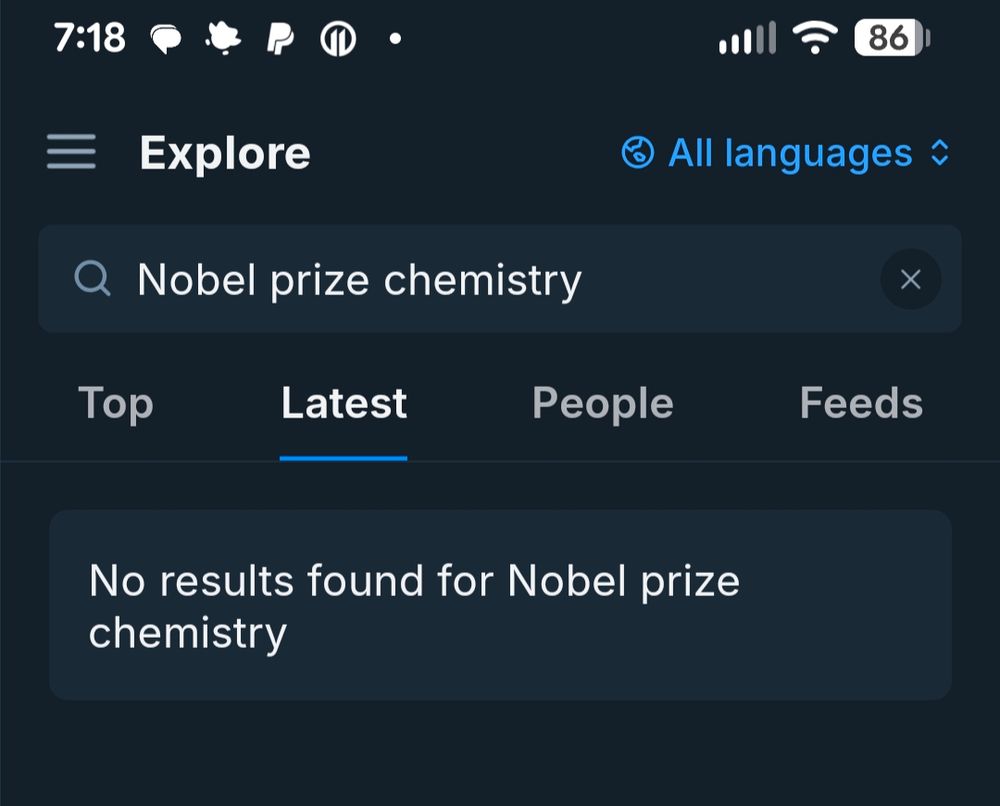1000x806 pixels.
Task: Open the navigation hamburger menu
Action: pyautogui.click(x=70, y=152)
